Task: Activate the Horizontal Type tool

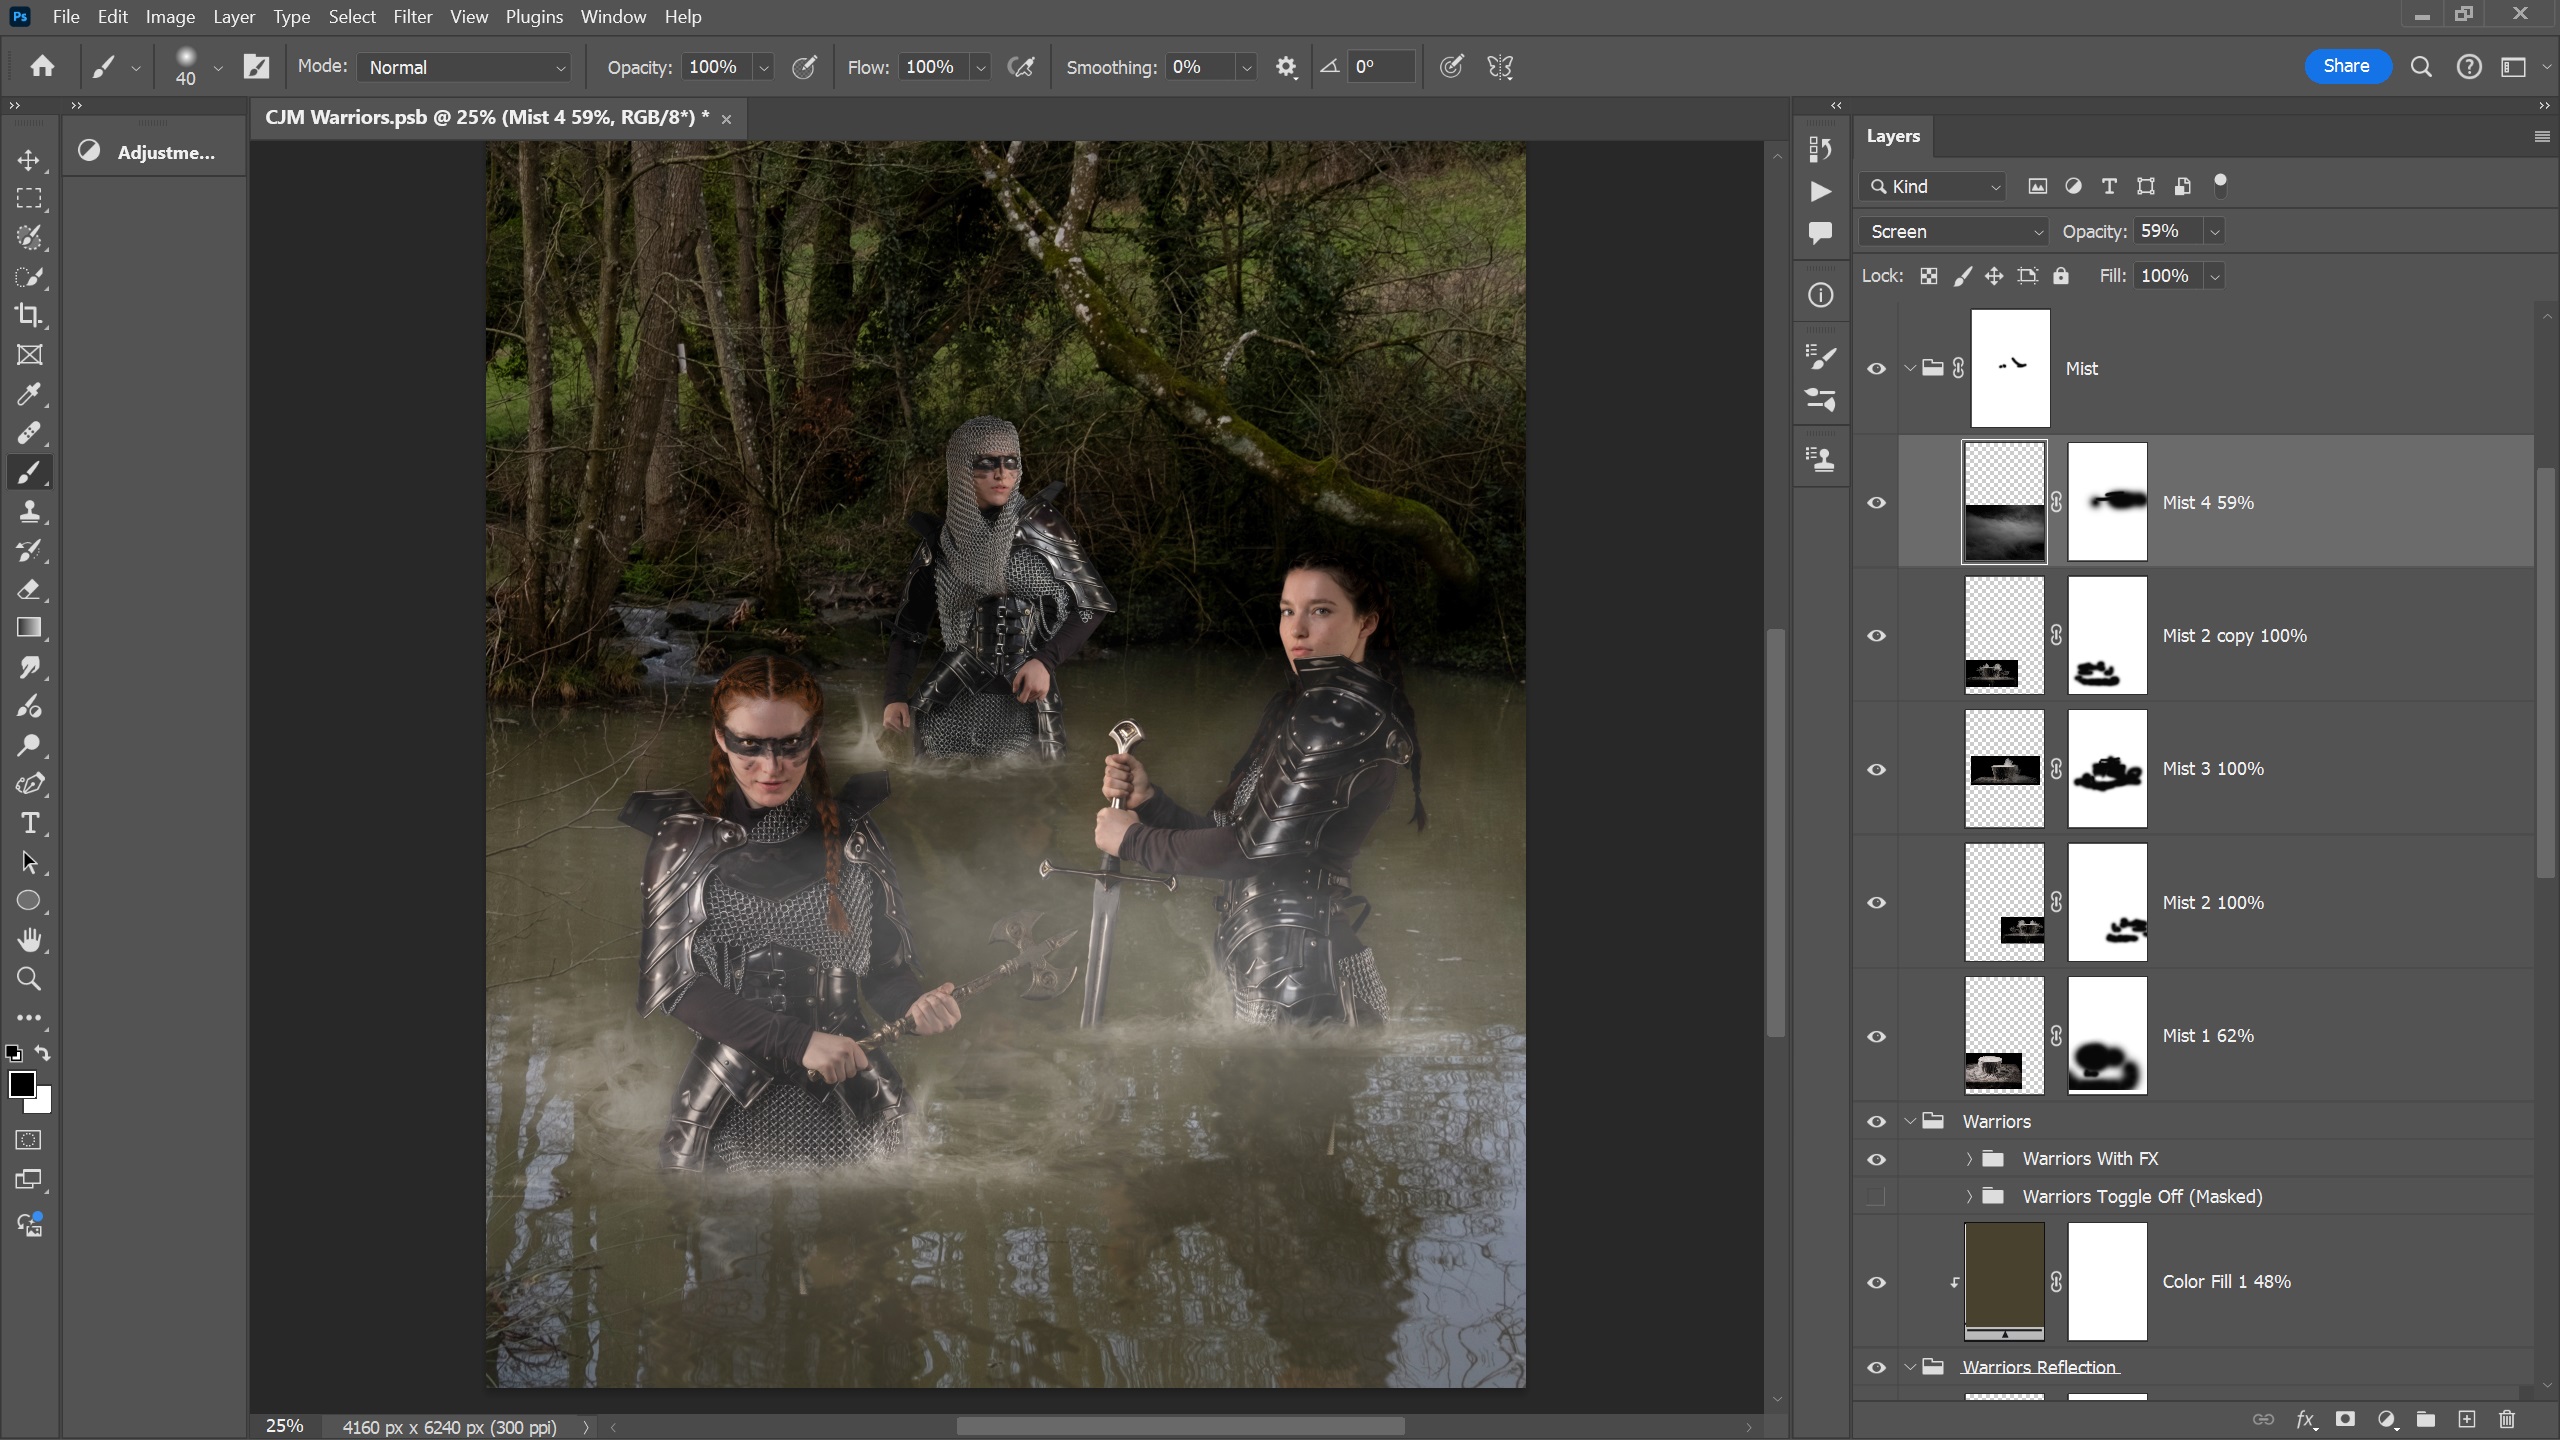Action: tap(29, 823)
